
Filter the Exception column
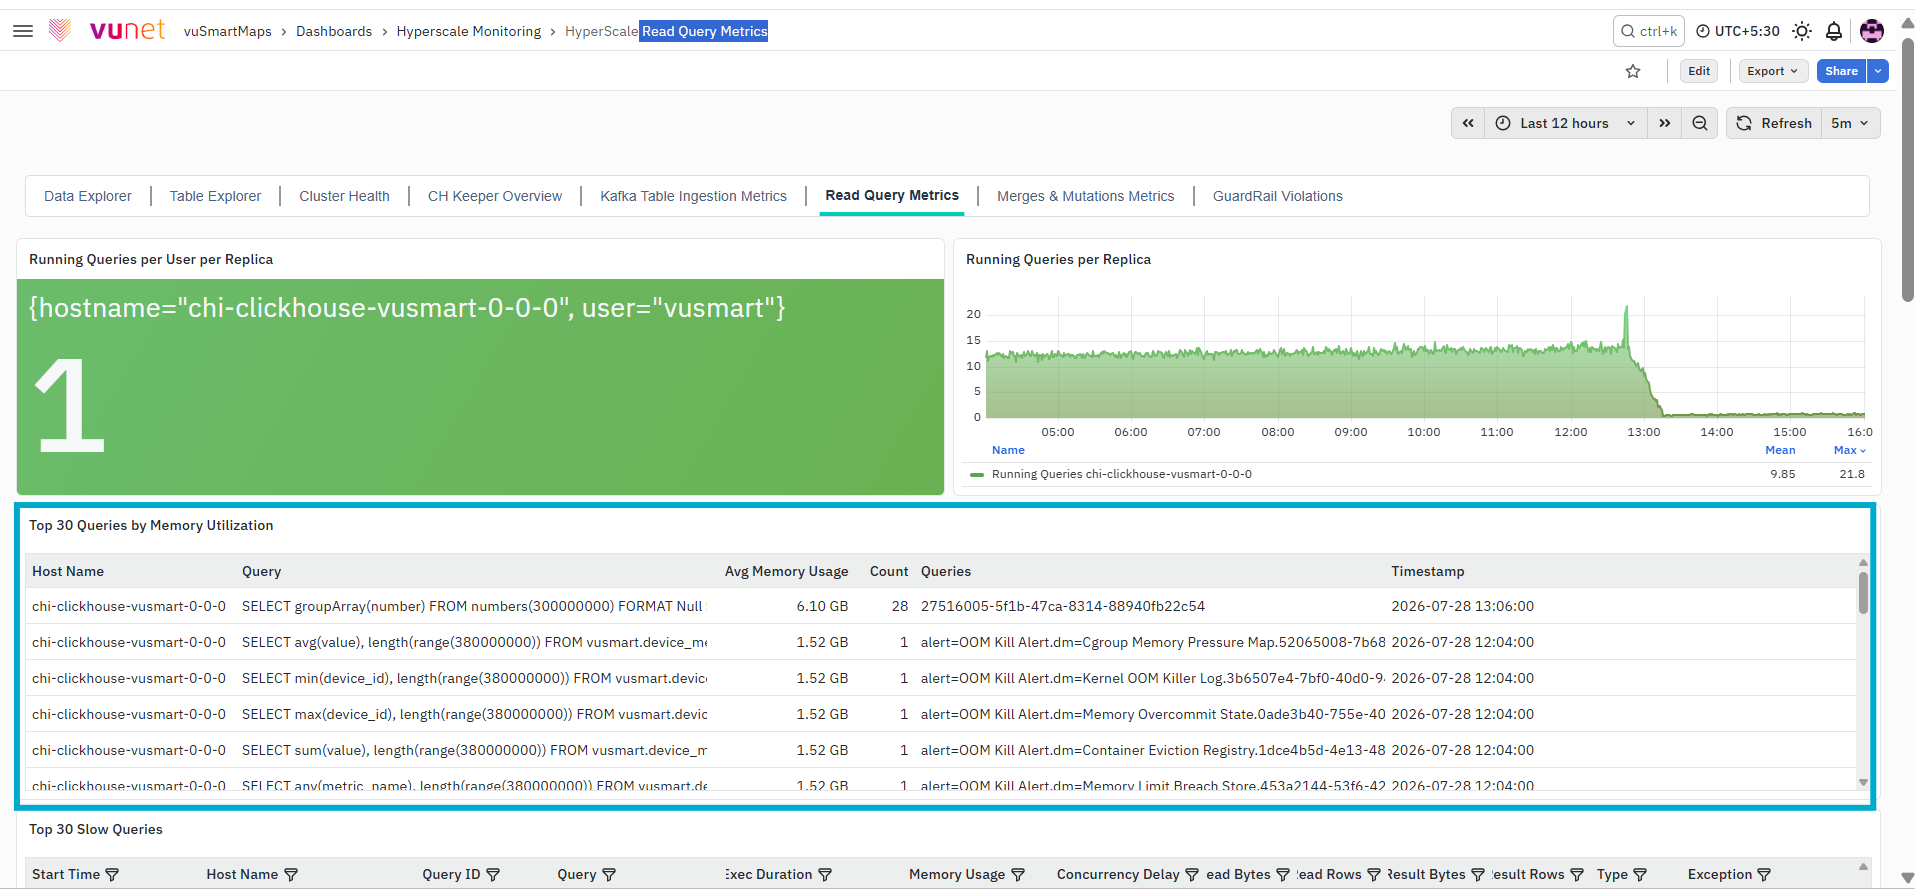(1764, 874)
